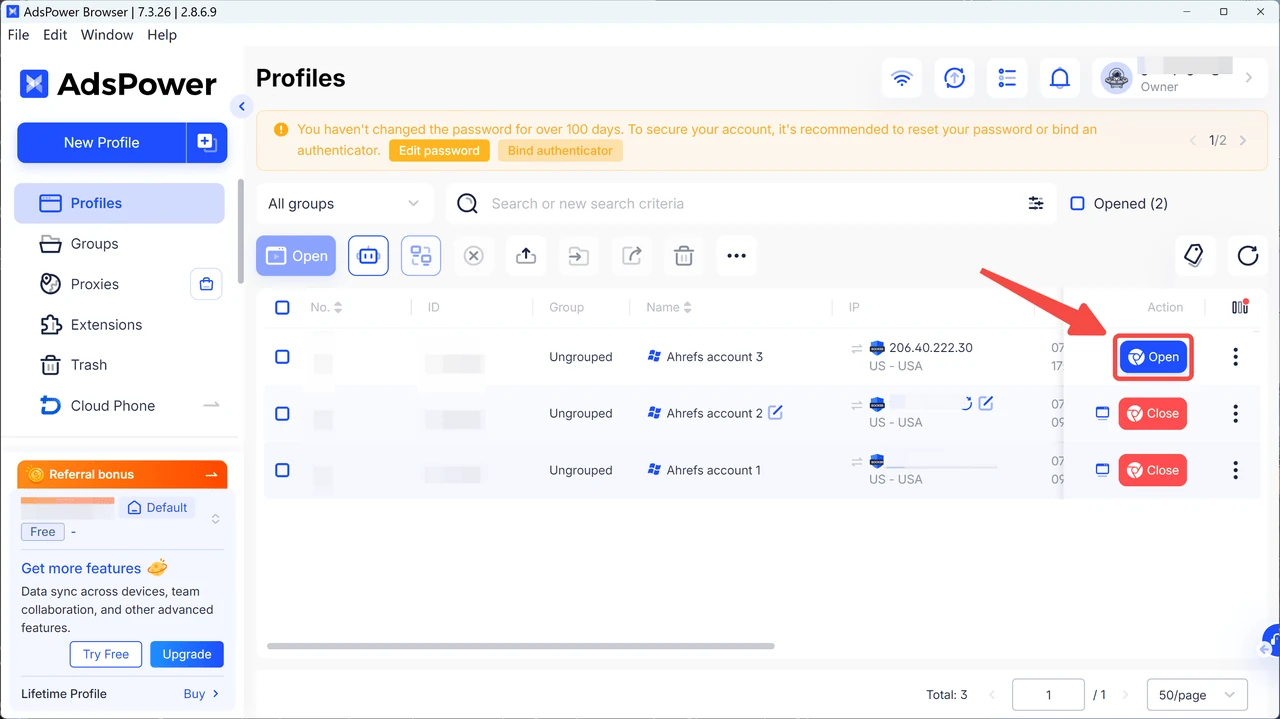Check the box for Ahrefs account 1 row
The height and width of the screenshot is (719, 1280).
pos(282,470)
